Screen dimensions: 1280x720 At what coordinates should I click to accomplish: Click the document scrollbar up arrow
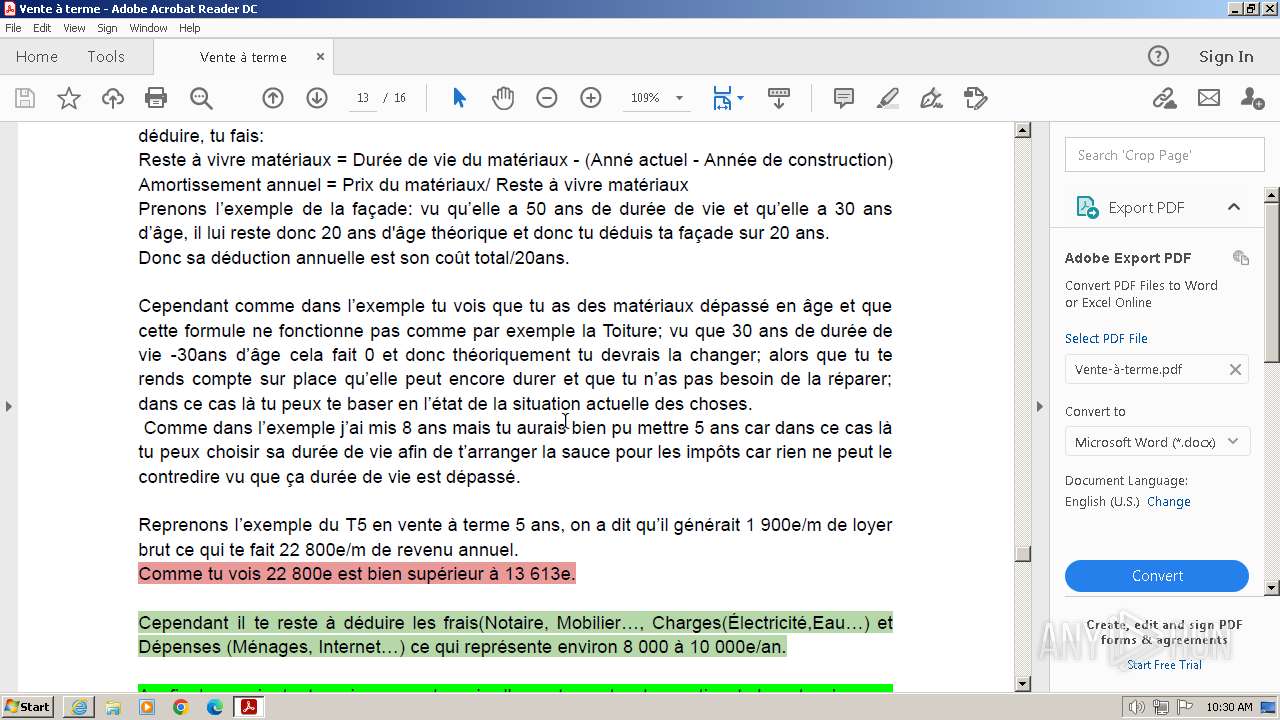click(1023, 130)
